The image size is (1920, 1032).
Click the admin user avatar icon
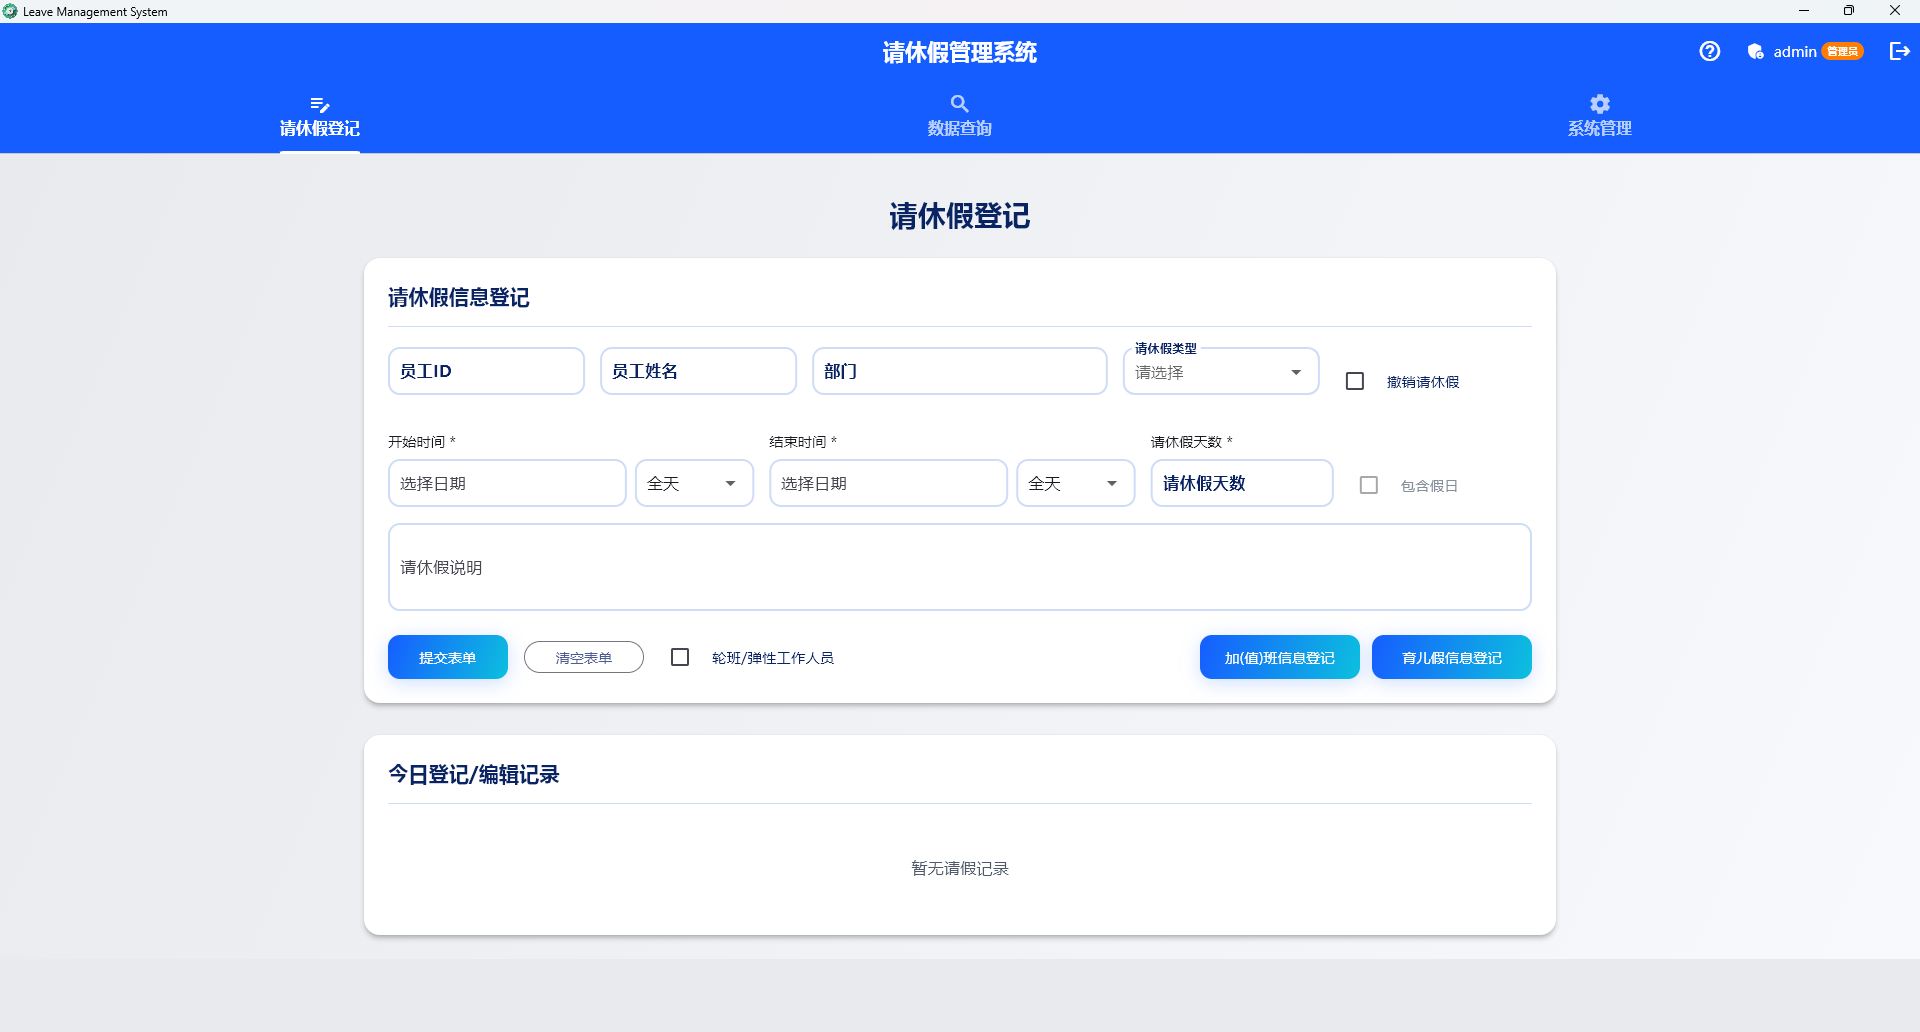(1755, 52)
